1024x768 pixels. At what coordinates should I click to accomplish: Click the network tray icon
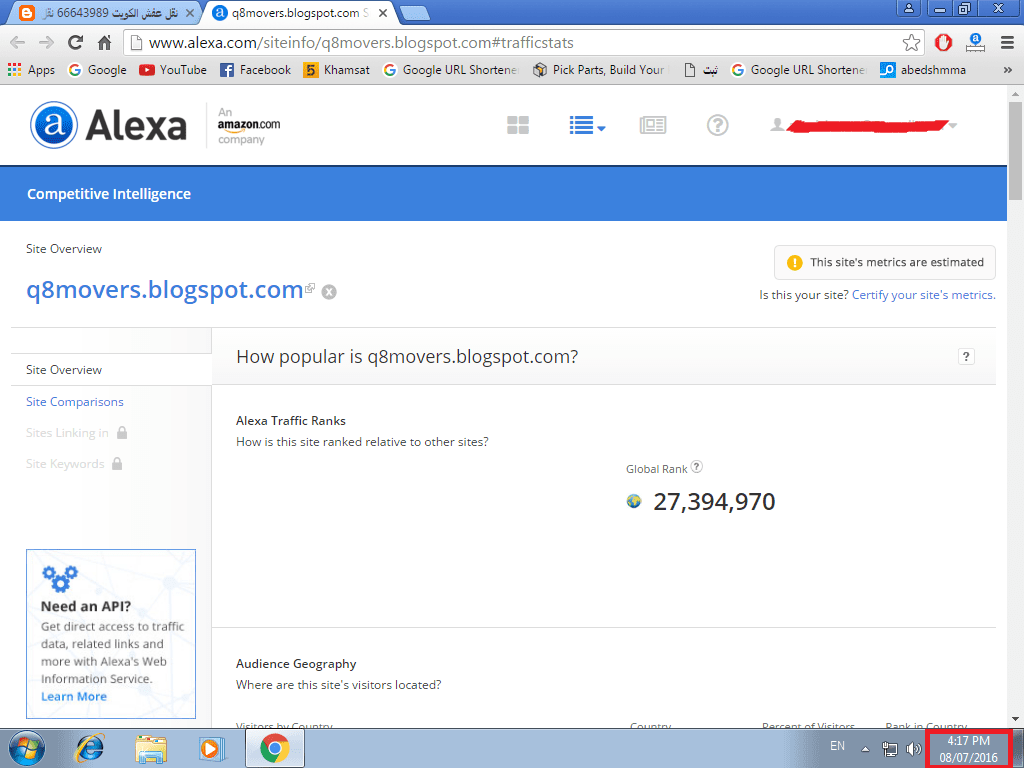[889, 749]
